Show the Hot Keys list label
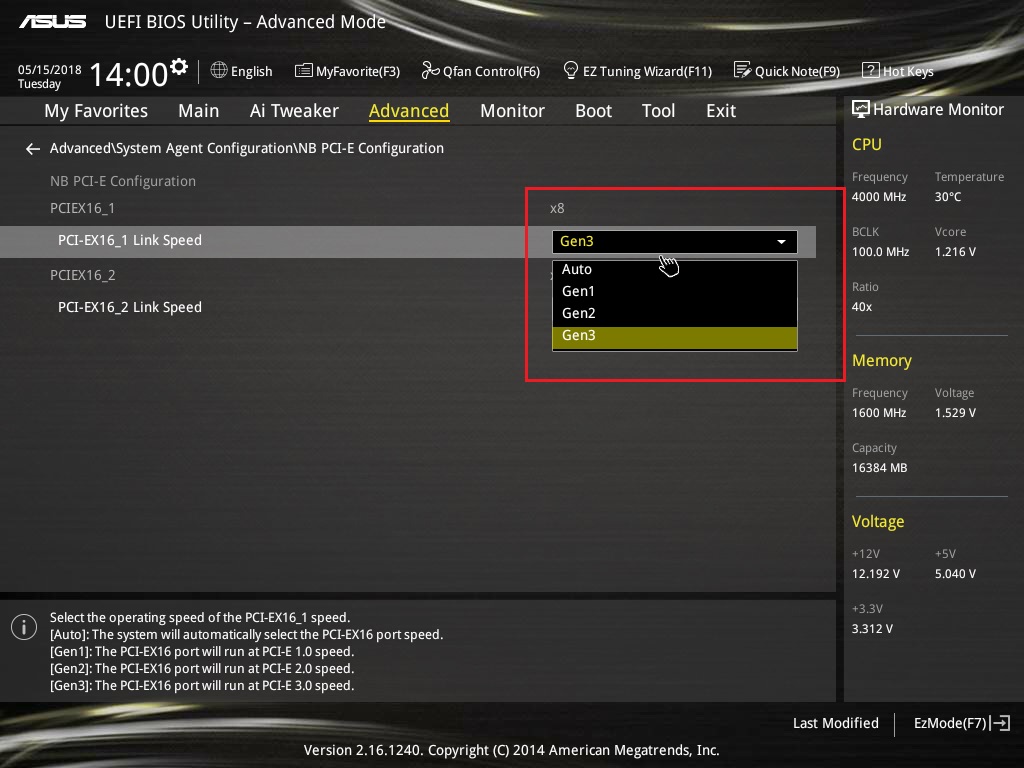Image resolution: width=1024 pixels, height=768 pixels. click(x=908, y=71)
